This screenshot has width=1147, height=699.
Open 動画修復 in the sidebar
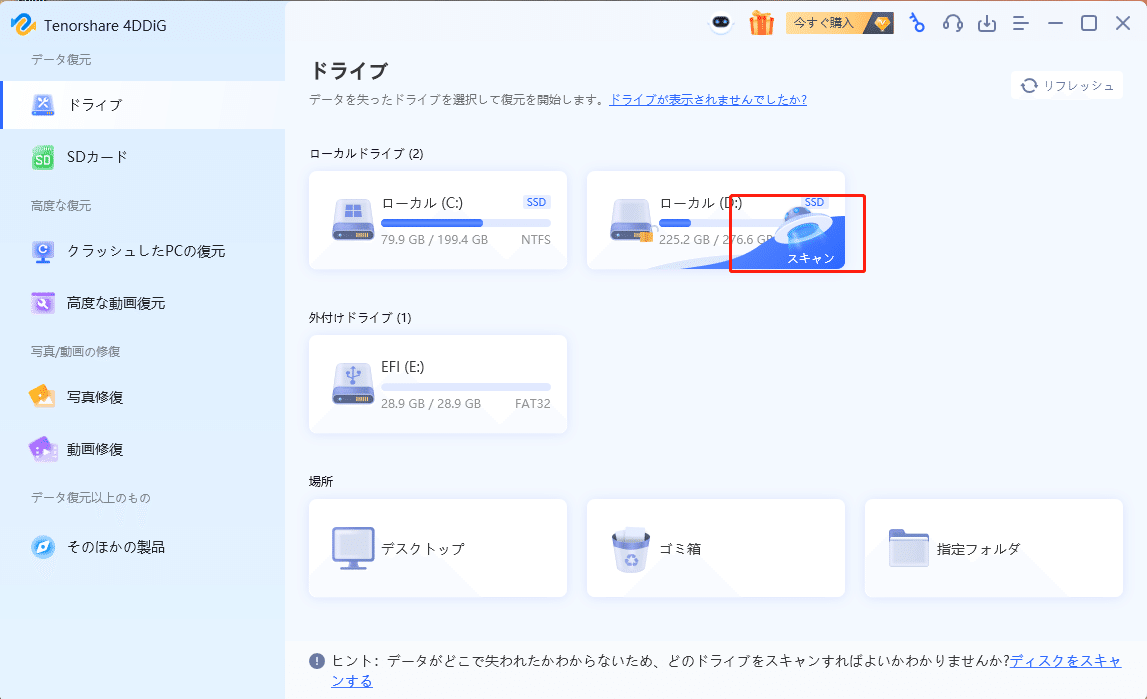[143, 449]
